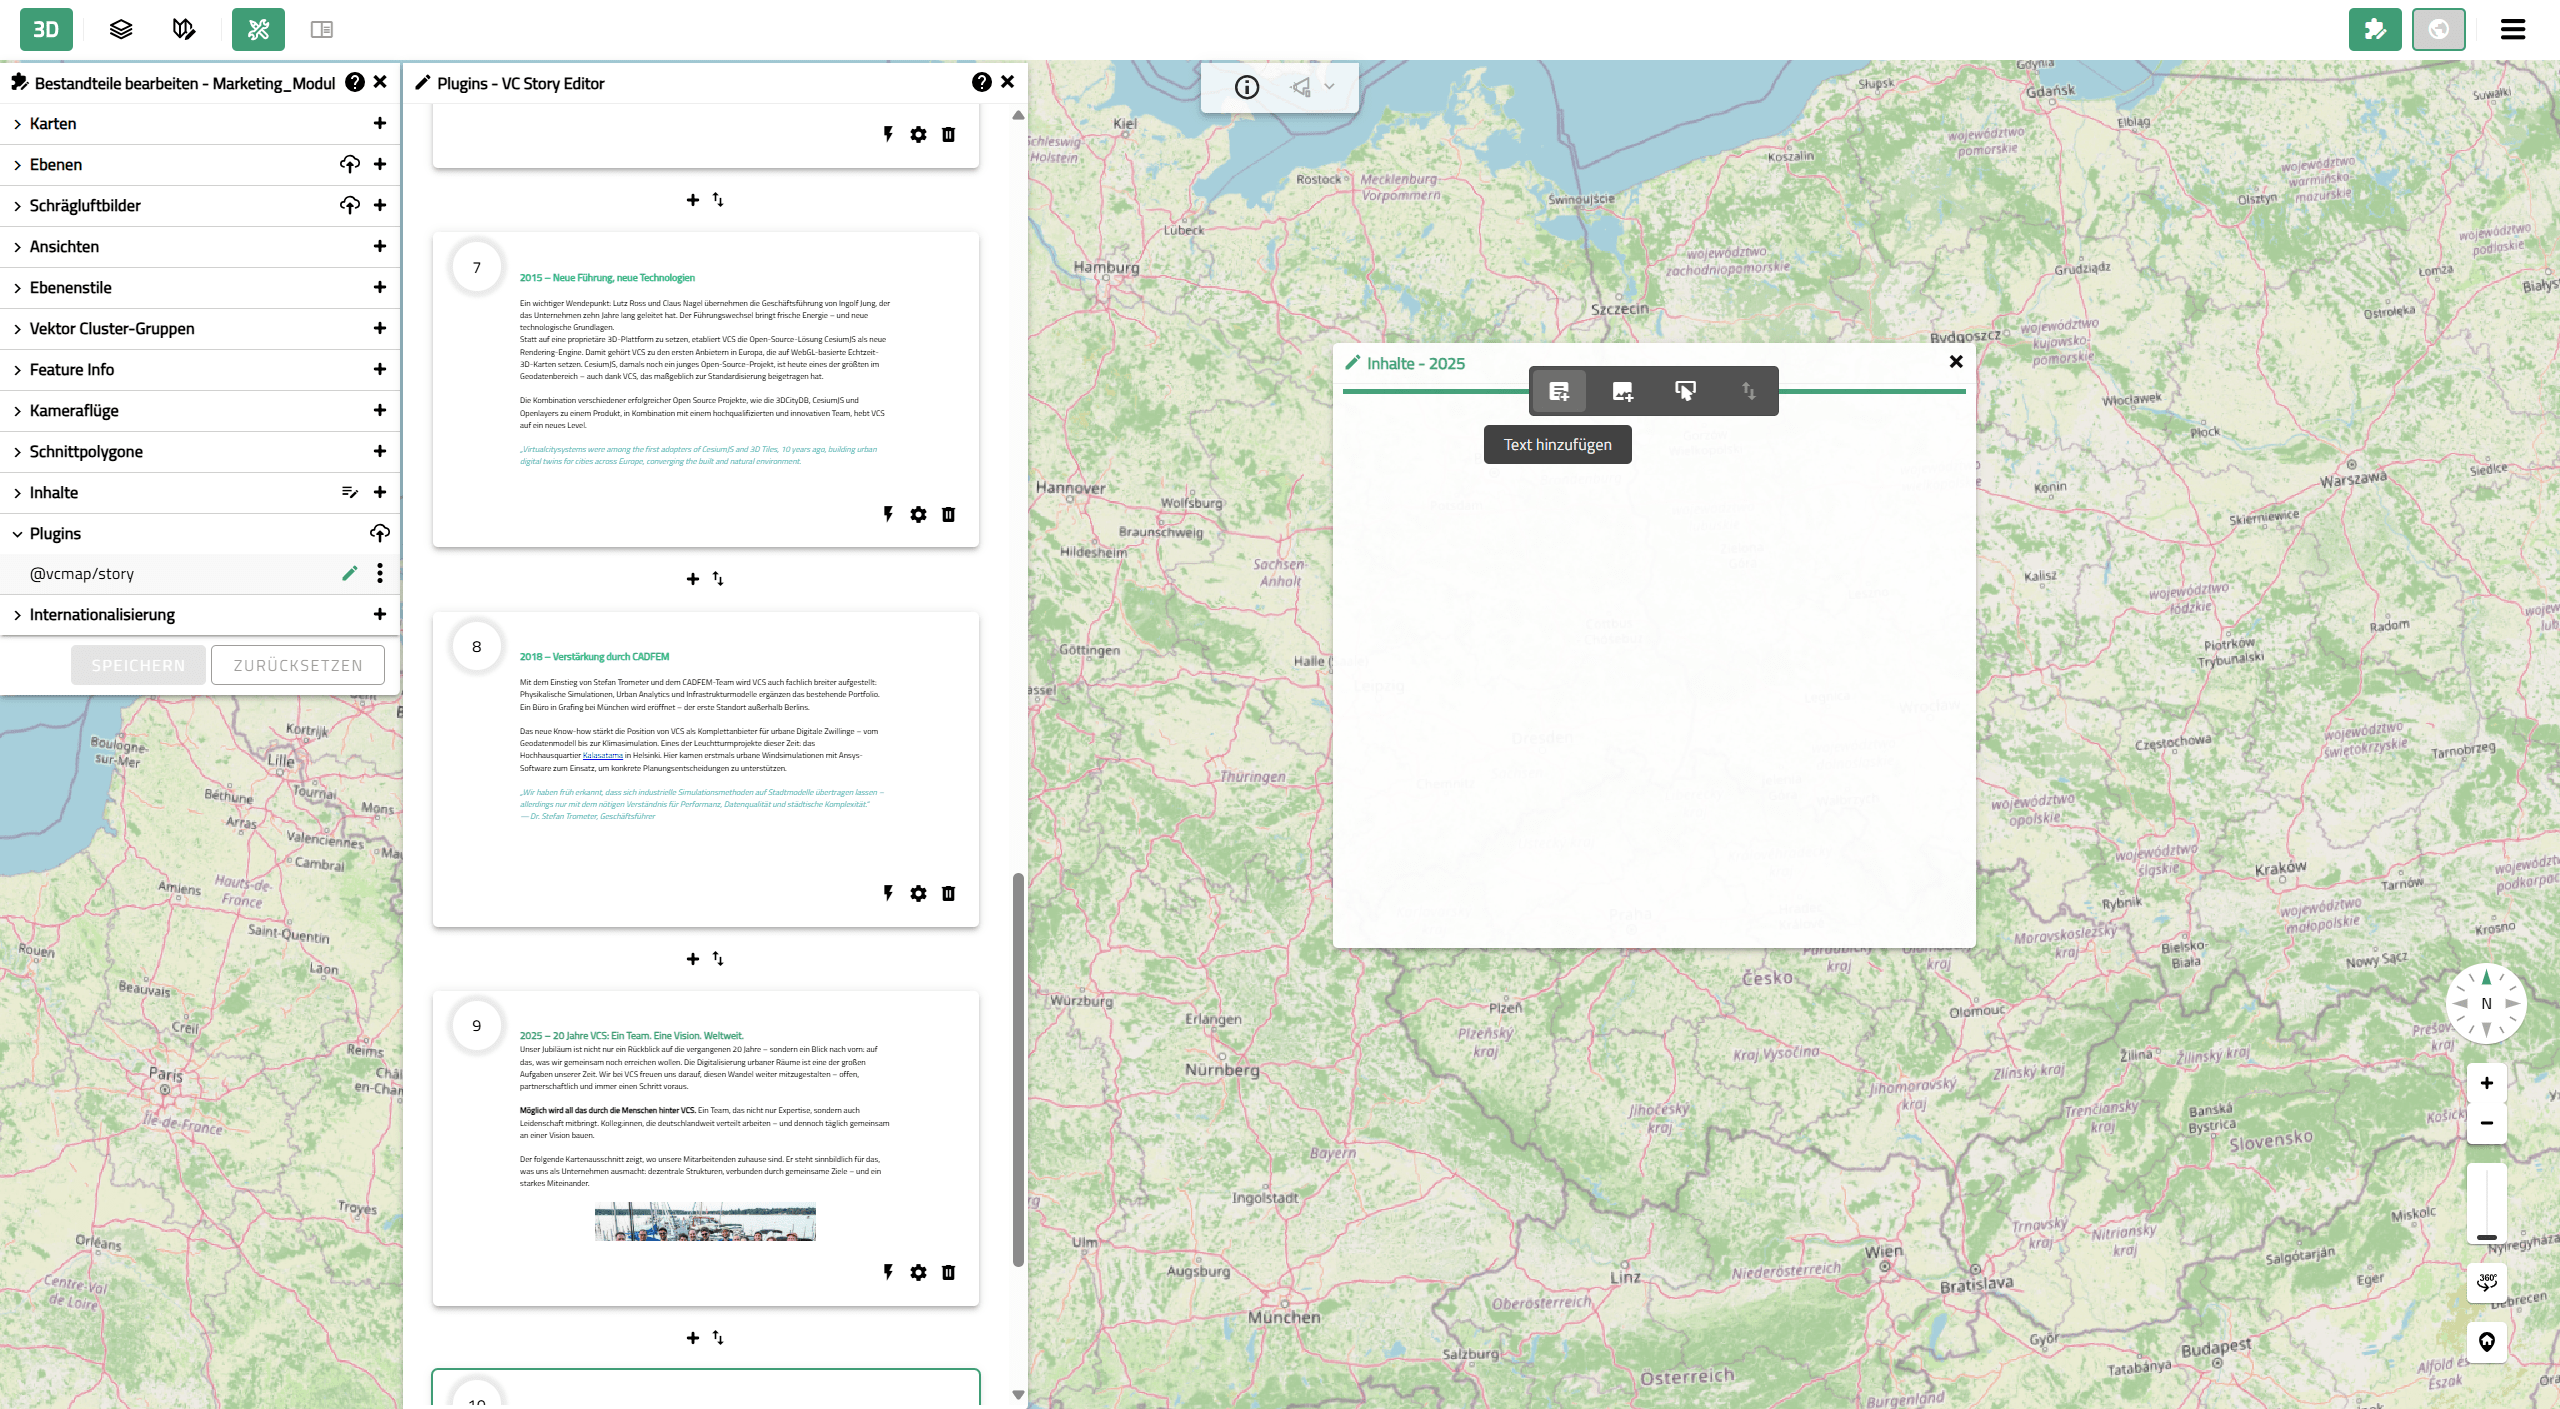
Task: Open help for the VC Story Editor
Action: [x=982, y=82]
